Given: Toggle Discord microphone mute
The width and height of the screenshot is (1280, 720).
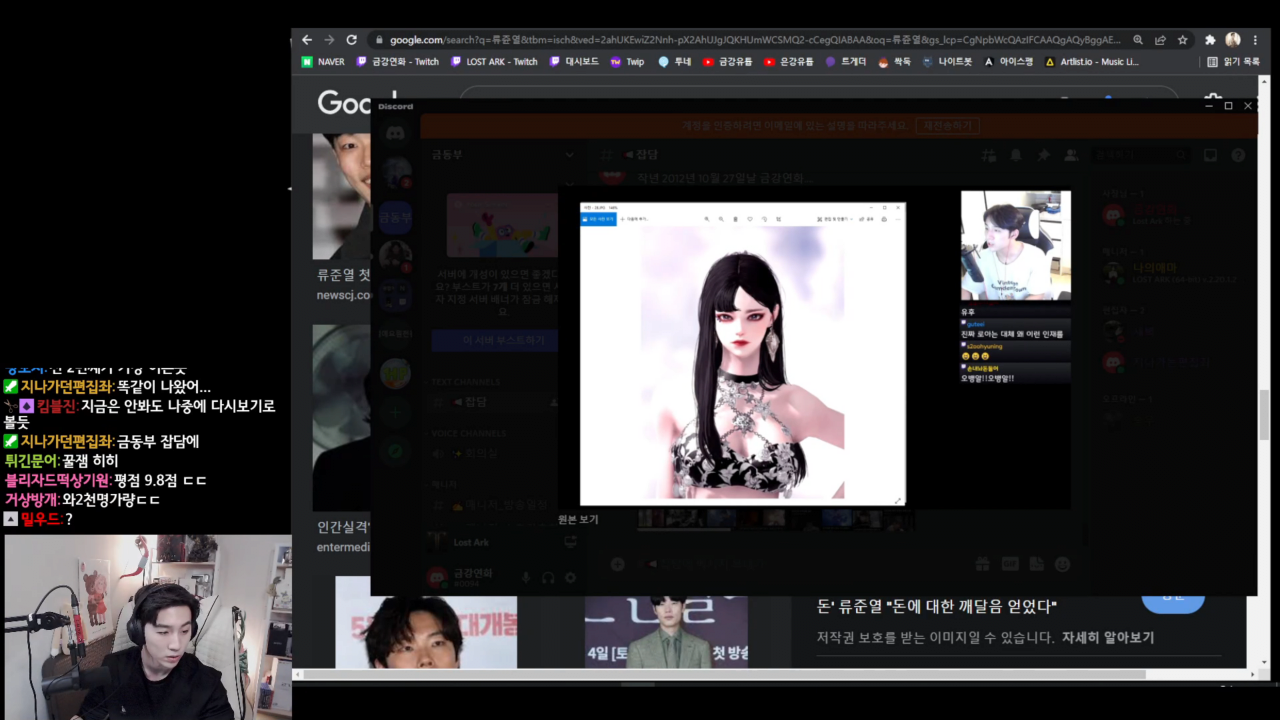Looking at the screenshot, I should click(x=526, y=577).
